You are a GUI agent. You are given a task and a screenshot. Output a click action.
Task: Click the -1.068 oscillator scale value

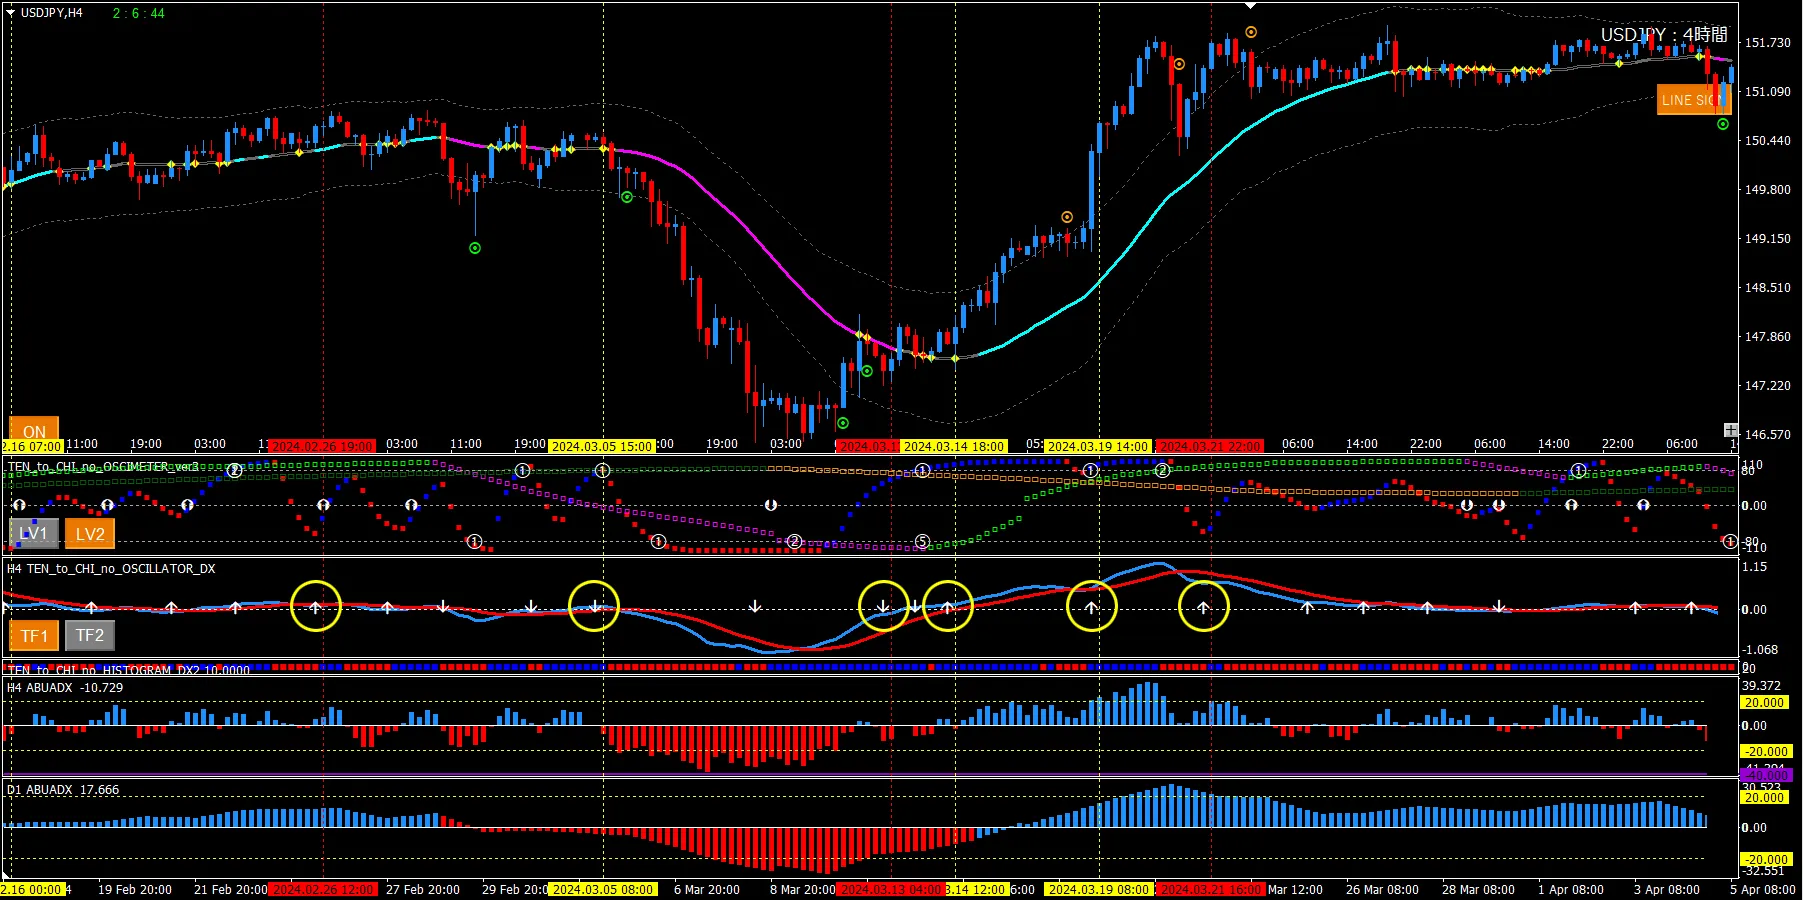1760,650
